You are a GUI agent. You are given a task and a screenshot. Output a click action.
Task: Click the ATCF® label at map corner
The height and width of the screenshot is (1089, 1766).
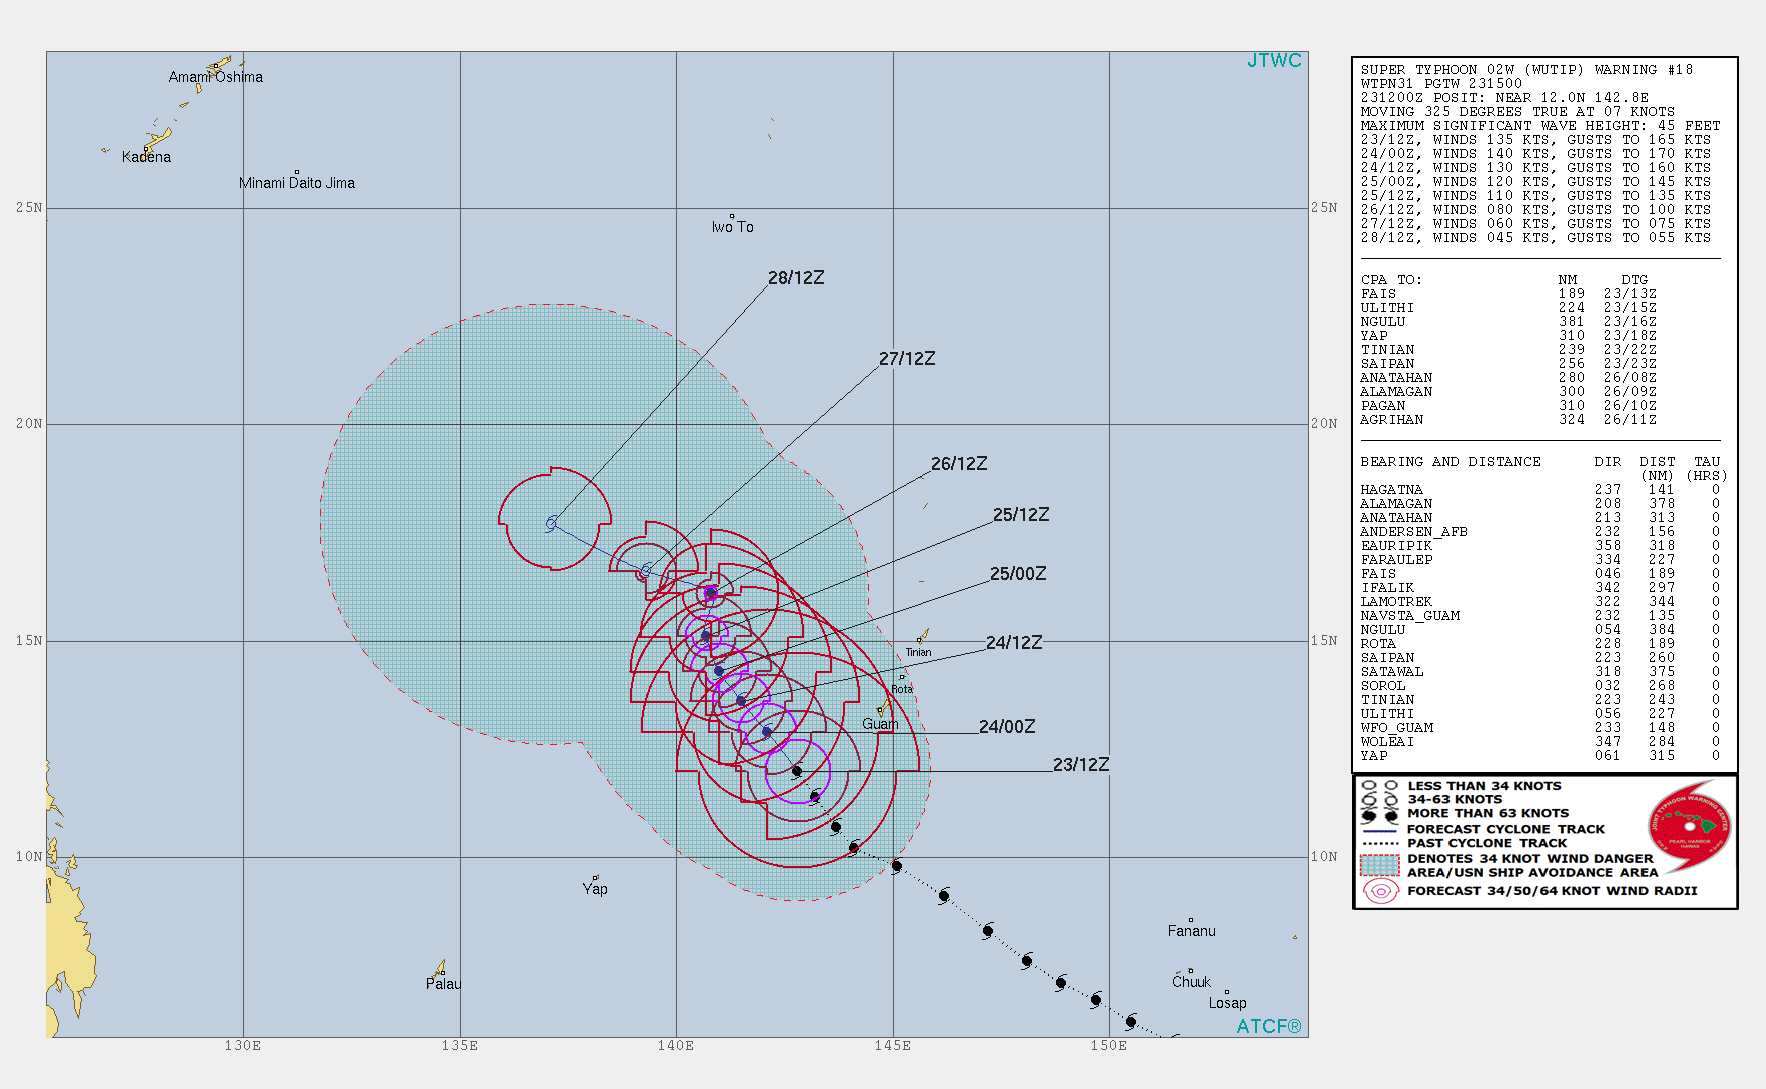click(1269, 1026)
